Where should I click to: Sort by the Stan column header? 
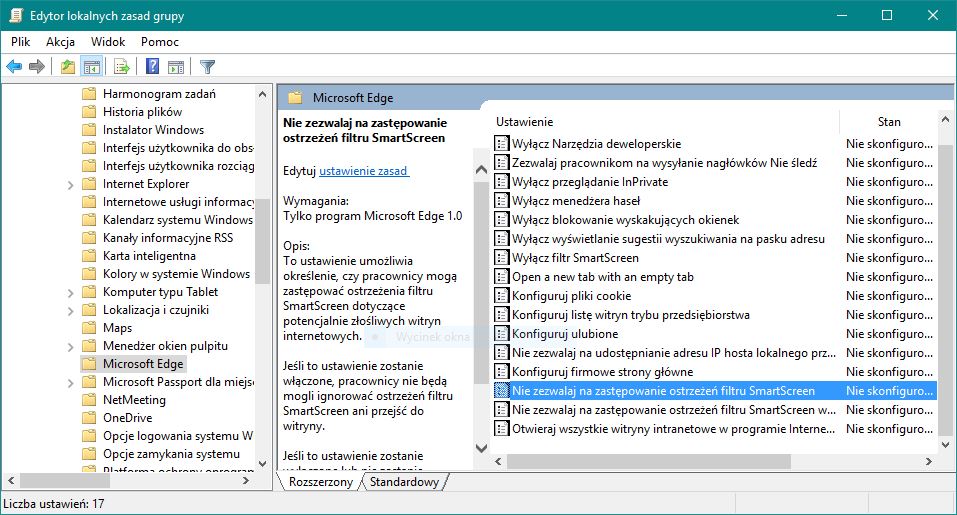coord(889,121)
